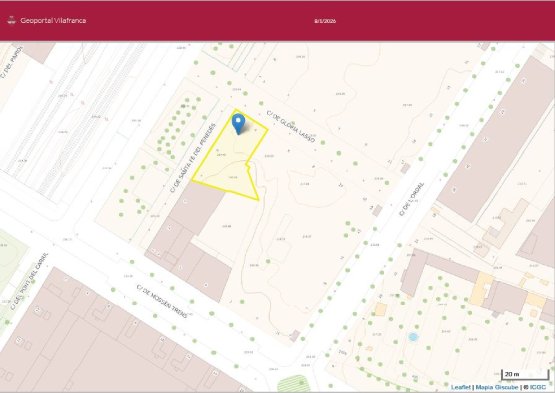
Task: Select the blue location marker pin
Action: tap(238, 124)
